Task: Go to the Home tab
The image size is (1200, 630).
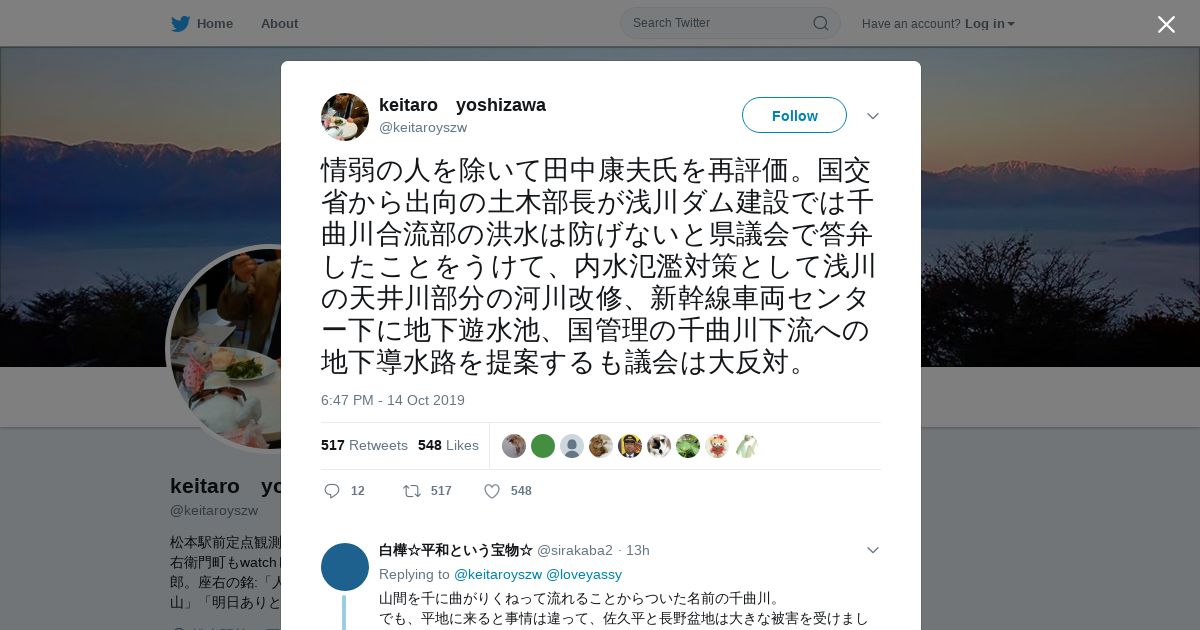Action: (215, 24)
